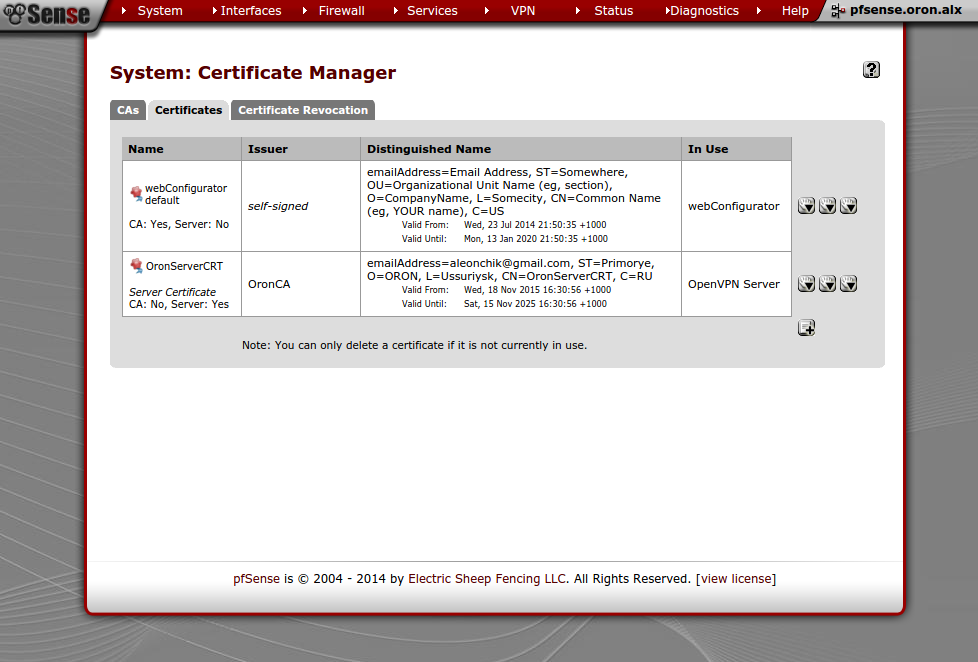Viewport: 978px width, 662px height.
Task: Open the Services menu
Action: tap(432, 11)
